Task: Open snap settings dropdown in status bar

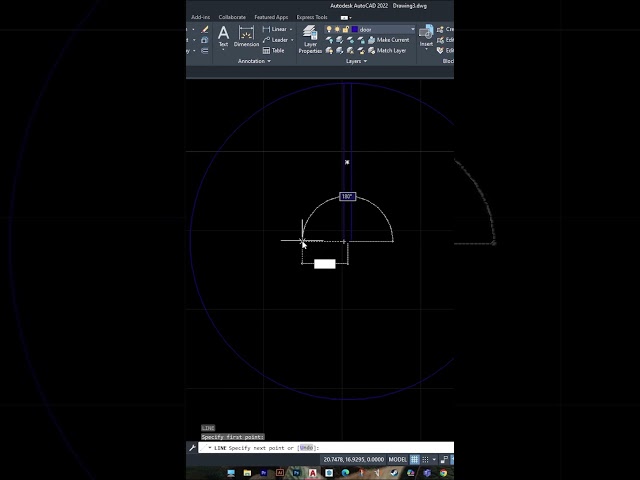Action: click(434, 460)
